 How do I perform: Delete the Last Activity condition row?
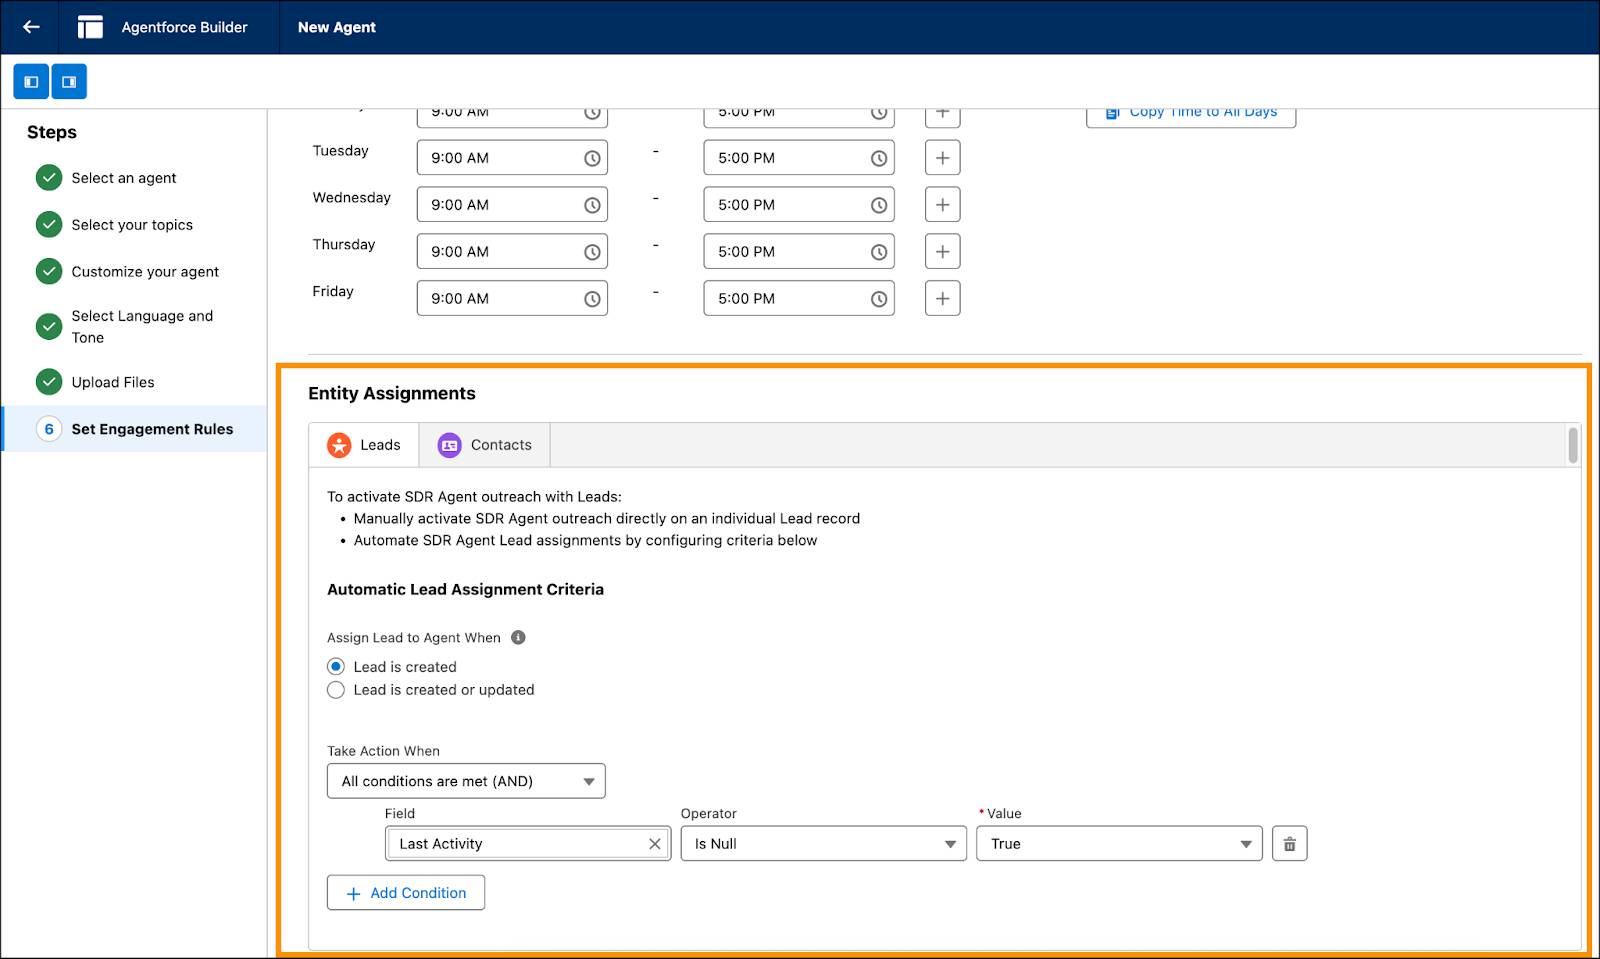(1289, 844)
